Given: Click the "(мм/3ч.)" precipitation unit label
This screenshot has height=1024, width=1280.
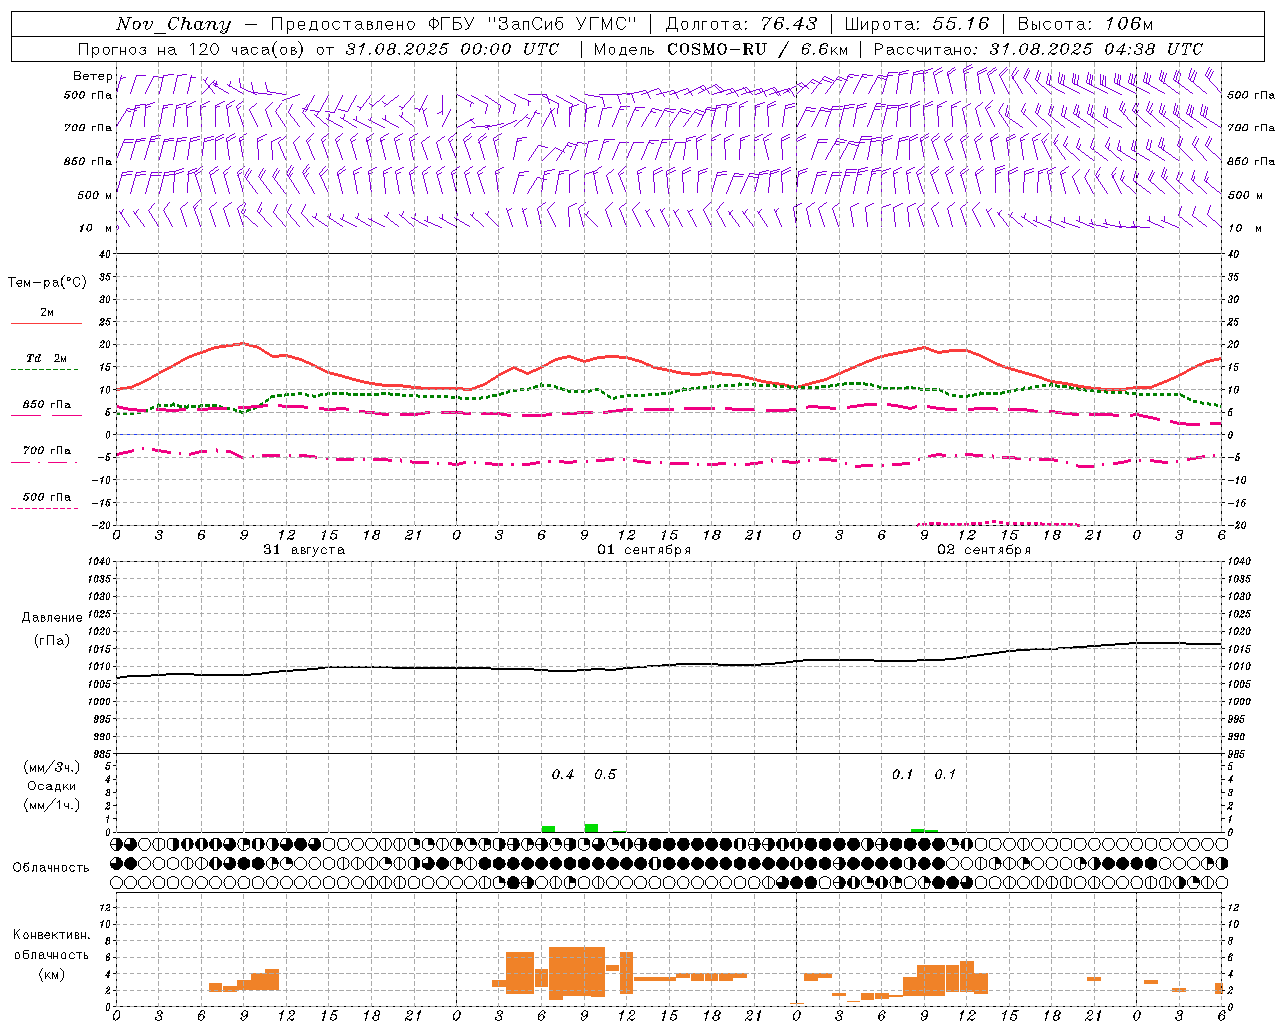Looking at the screenshot, I should pos(52,767).
